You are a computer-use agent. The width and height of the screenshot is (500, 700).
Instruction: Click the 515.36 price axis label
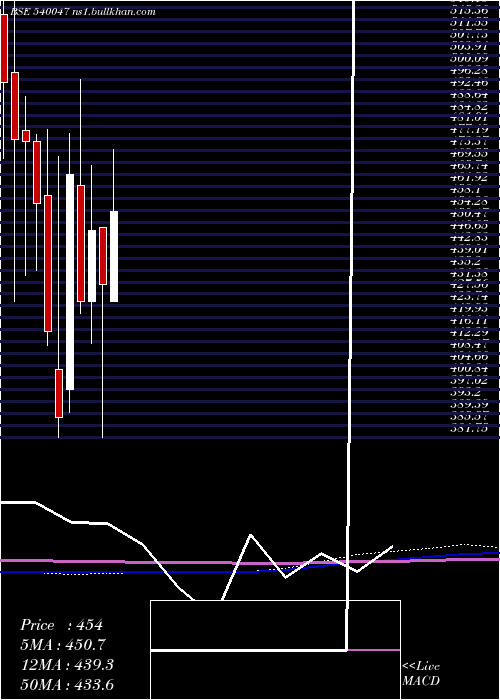tap(468, 11)
